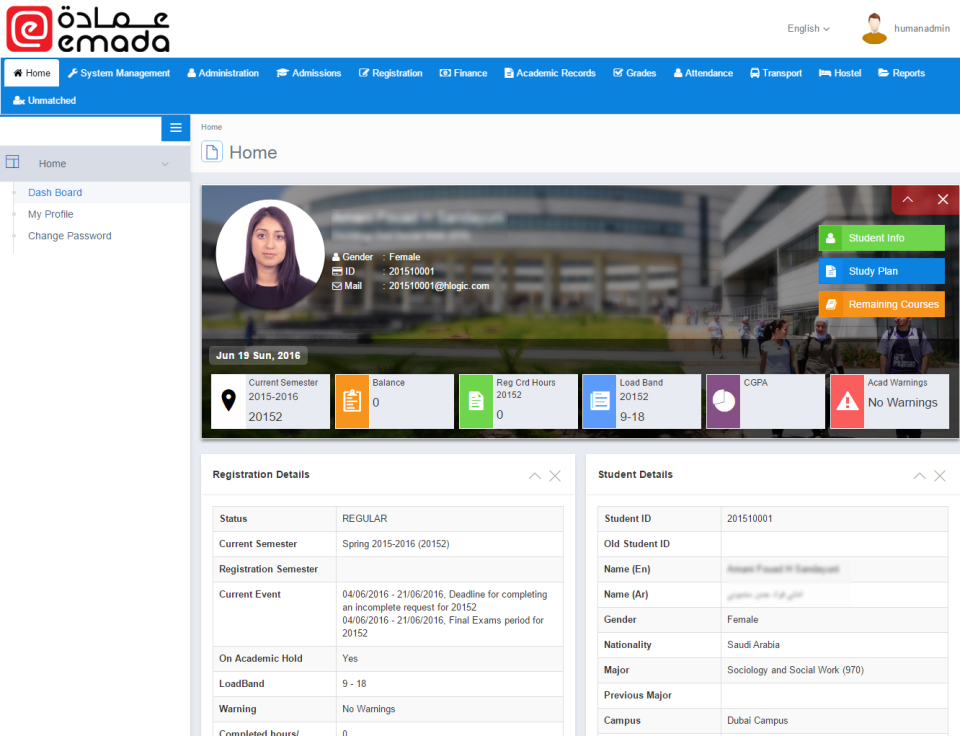Image resolution: width=960 pixels, height=736 pixels.
Task: Switch to the Academic Records tab
Action: click(x=549, y=72)
